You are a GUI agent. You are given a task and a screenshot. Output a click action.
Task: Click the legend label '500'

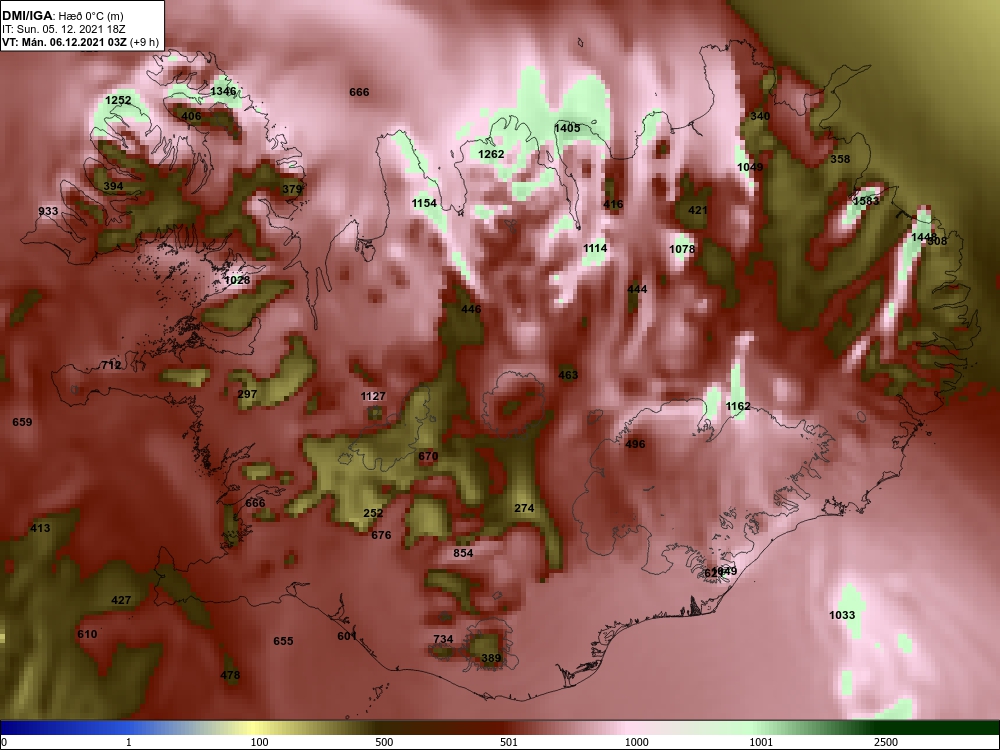point(385,742)
